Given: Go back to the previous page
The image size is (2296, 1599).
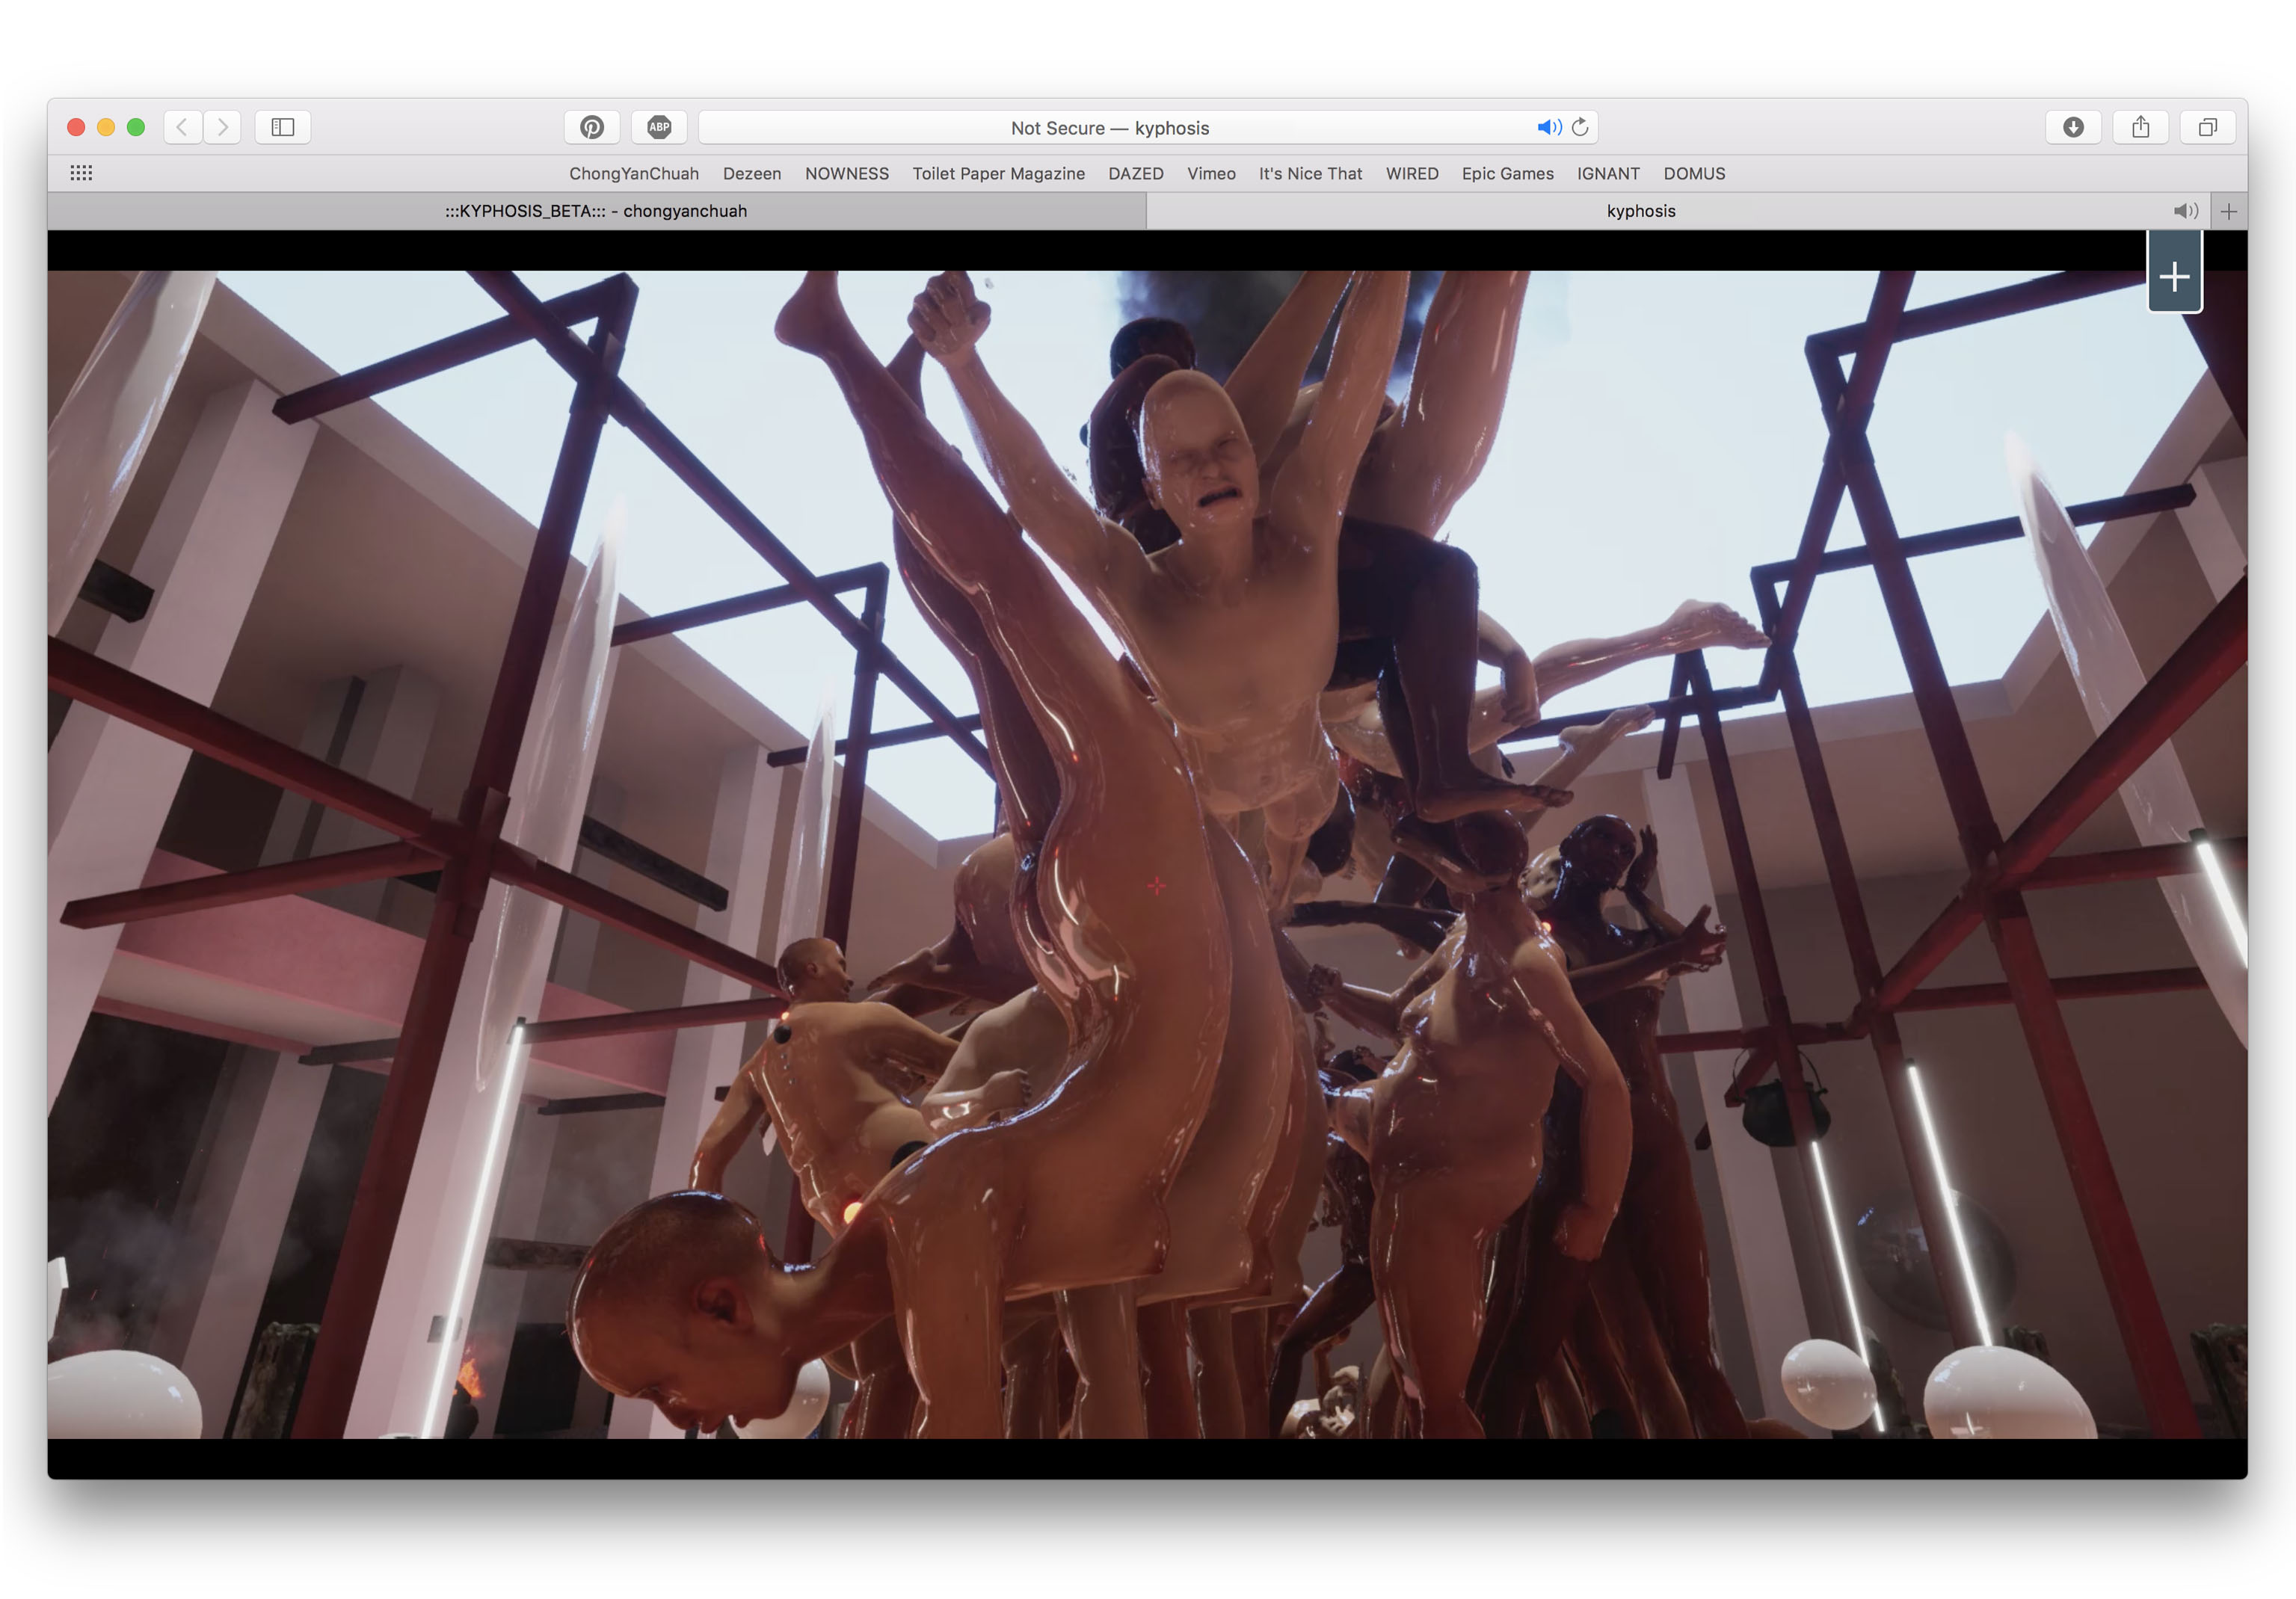Looking at the screenshot, I should [182, 127].
